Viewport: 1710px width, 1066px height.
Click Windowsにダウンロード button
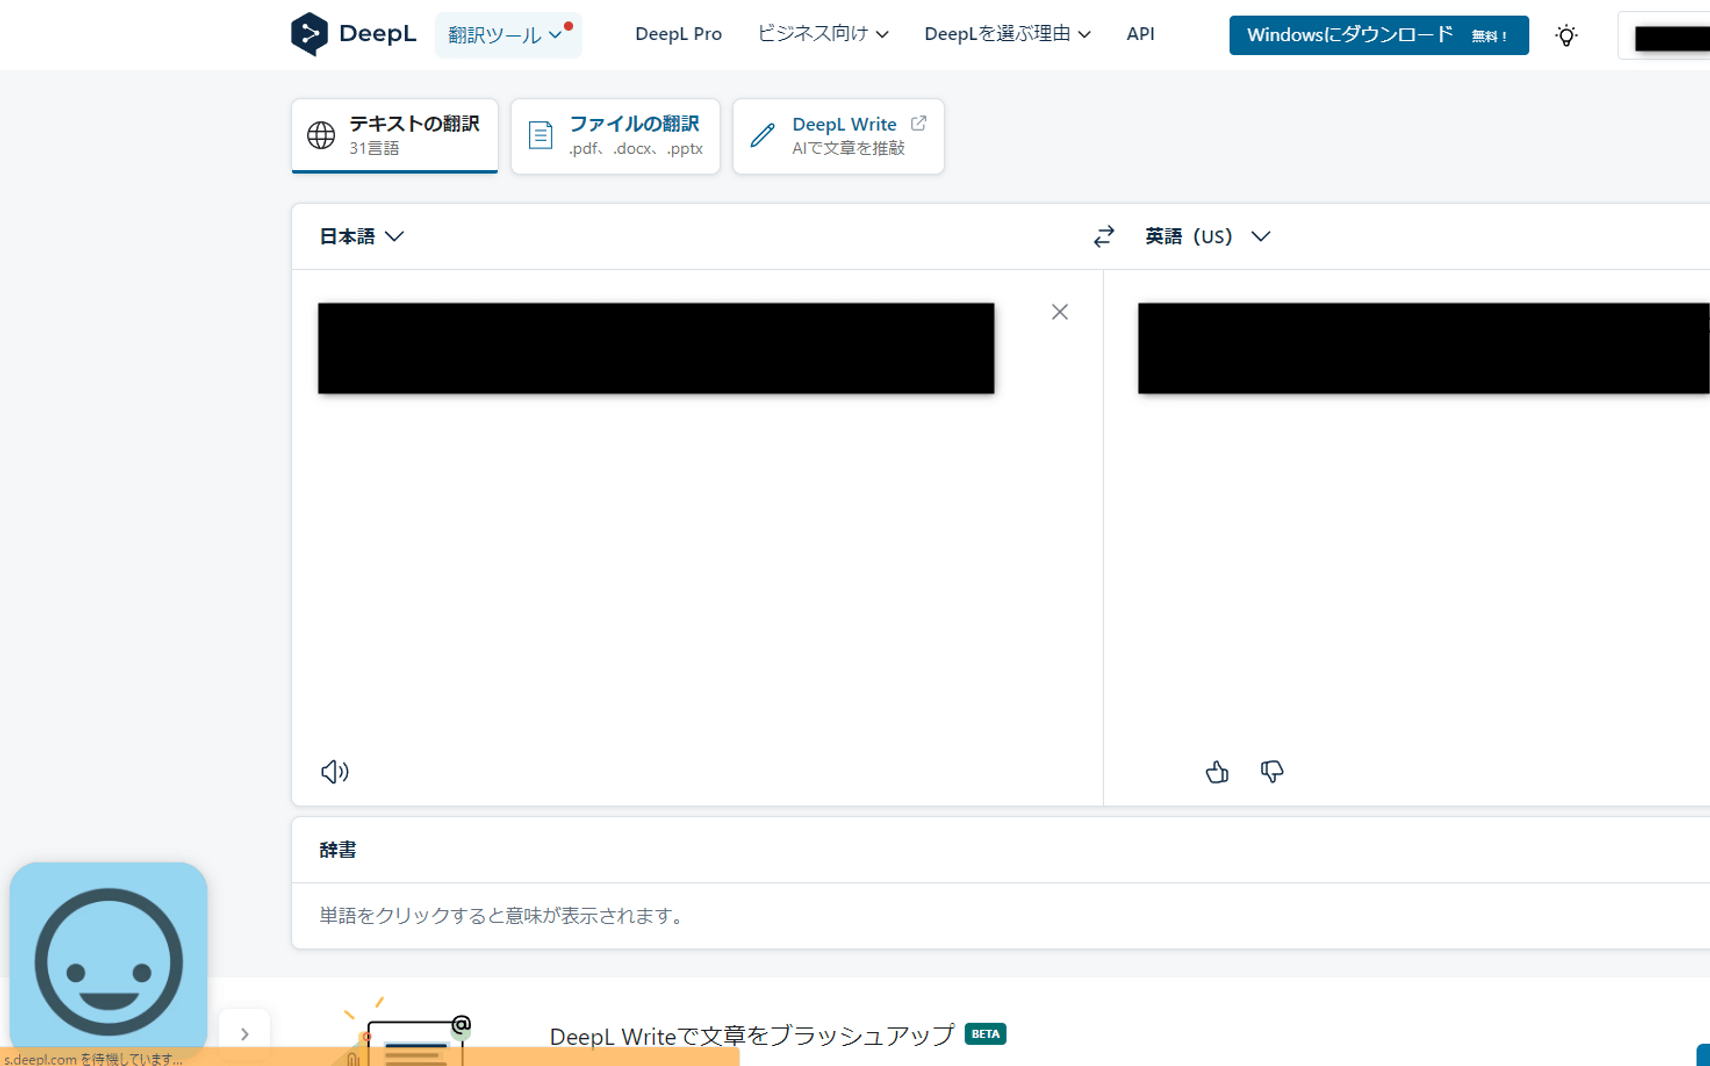tap(1378, 35)
